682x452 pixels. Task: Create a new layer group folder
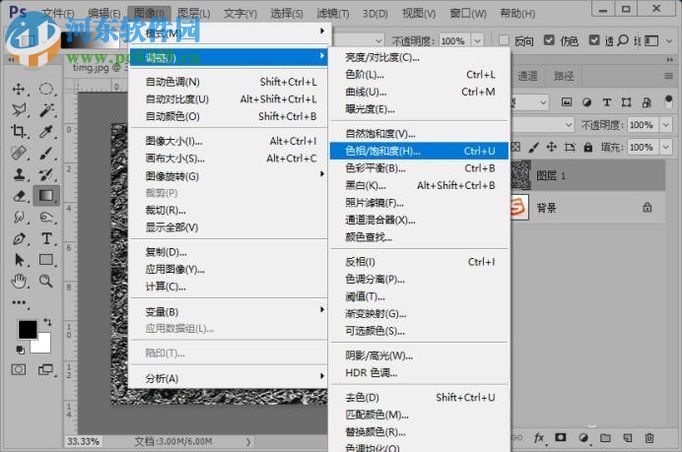click(x=605, y=438)
